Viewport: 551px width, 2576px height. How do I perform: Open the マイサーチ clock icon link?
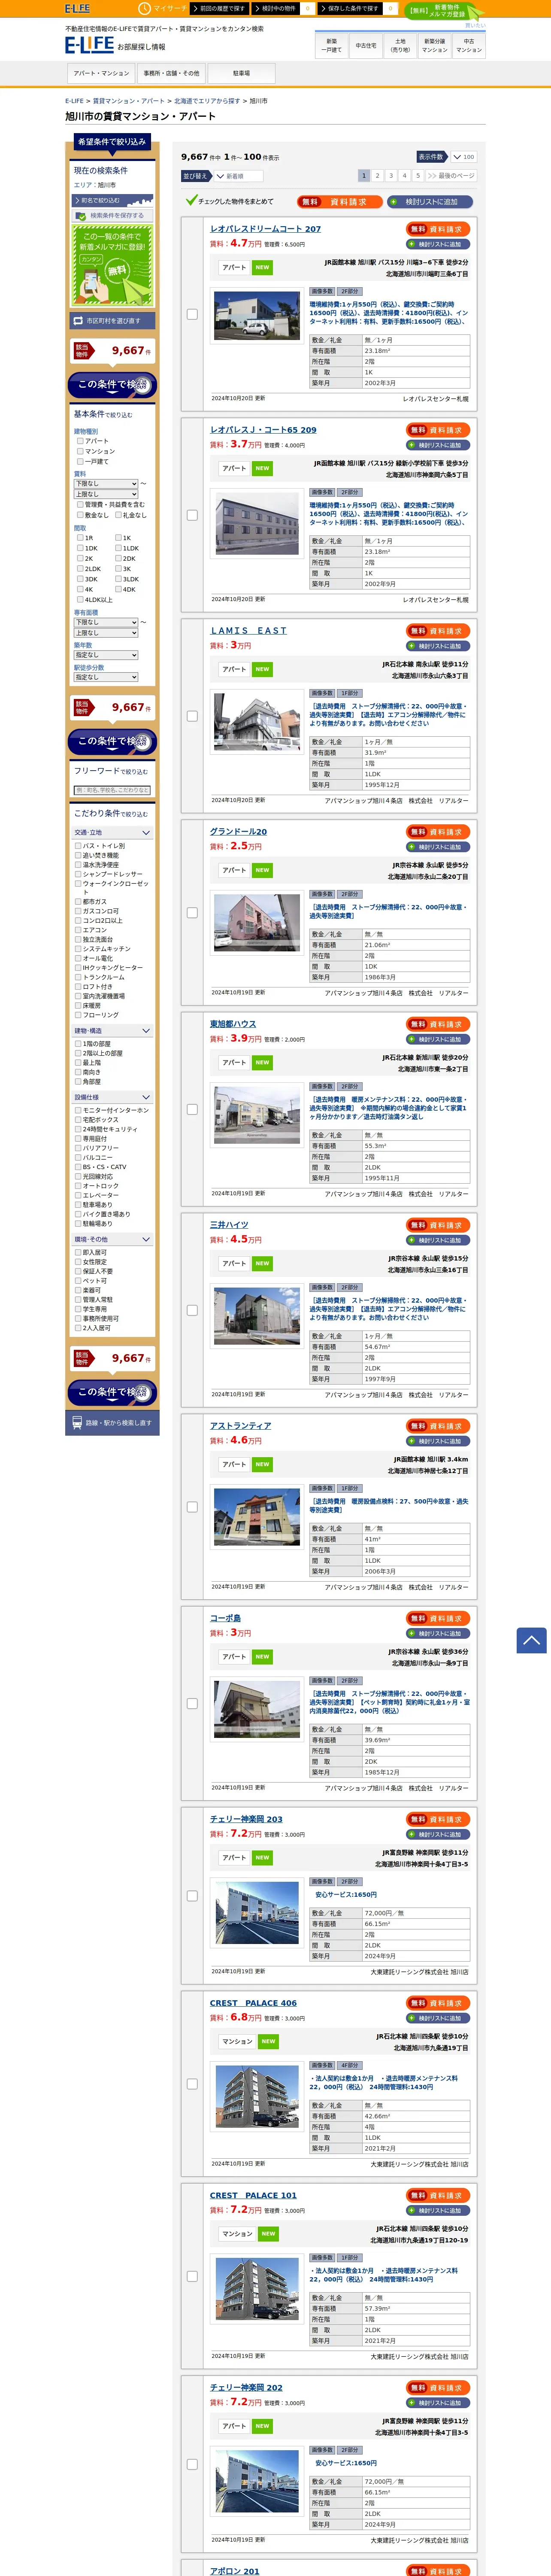point(162,8)
